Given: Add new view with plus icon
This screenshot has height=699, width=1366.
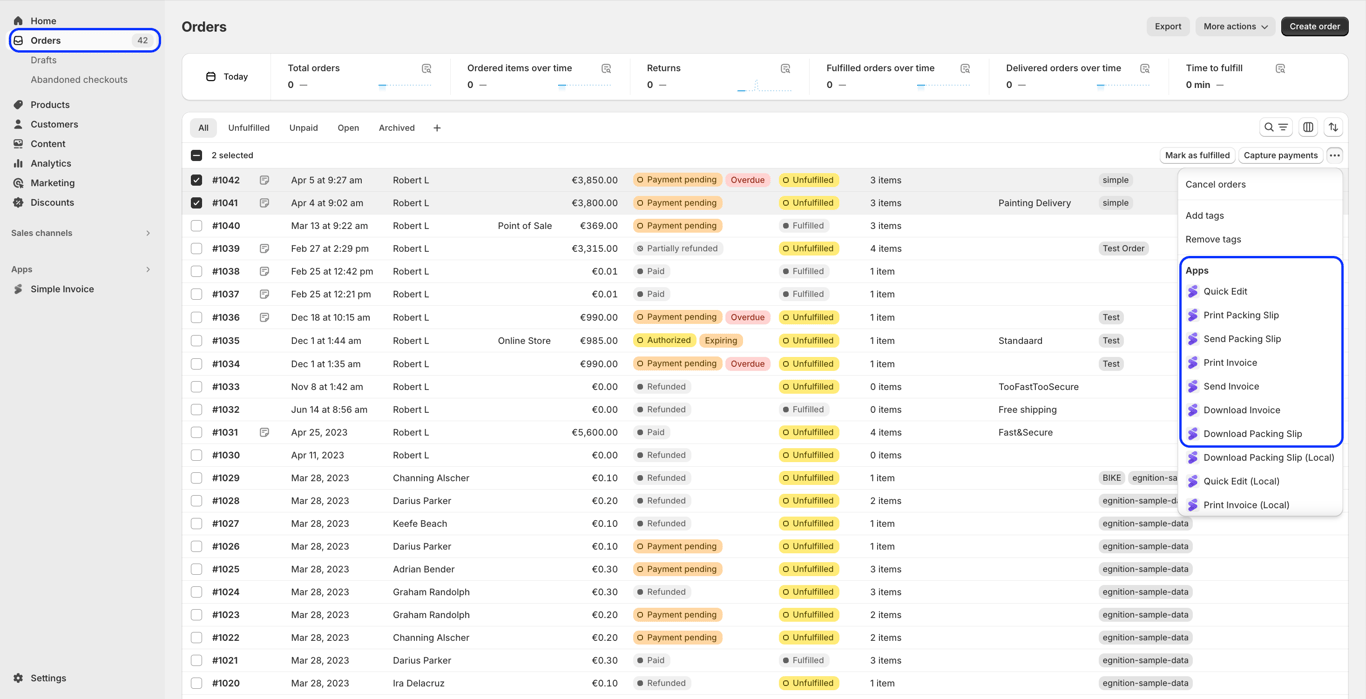Looking at the screenshot, I should (x=437, y=128).
